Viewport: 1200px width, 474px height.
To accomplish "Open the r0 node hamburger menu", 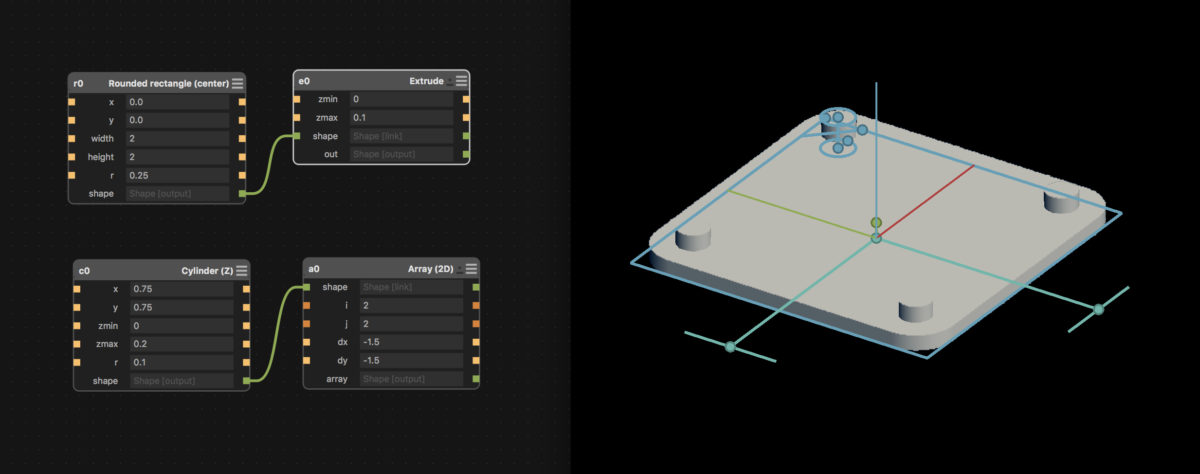I will pyautogui.click(x=237, y=83).
